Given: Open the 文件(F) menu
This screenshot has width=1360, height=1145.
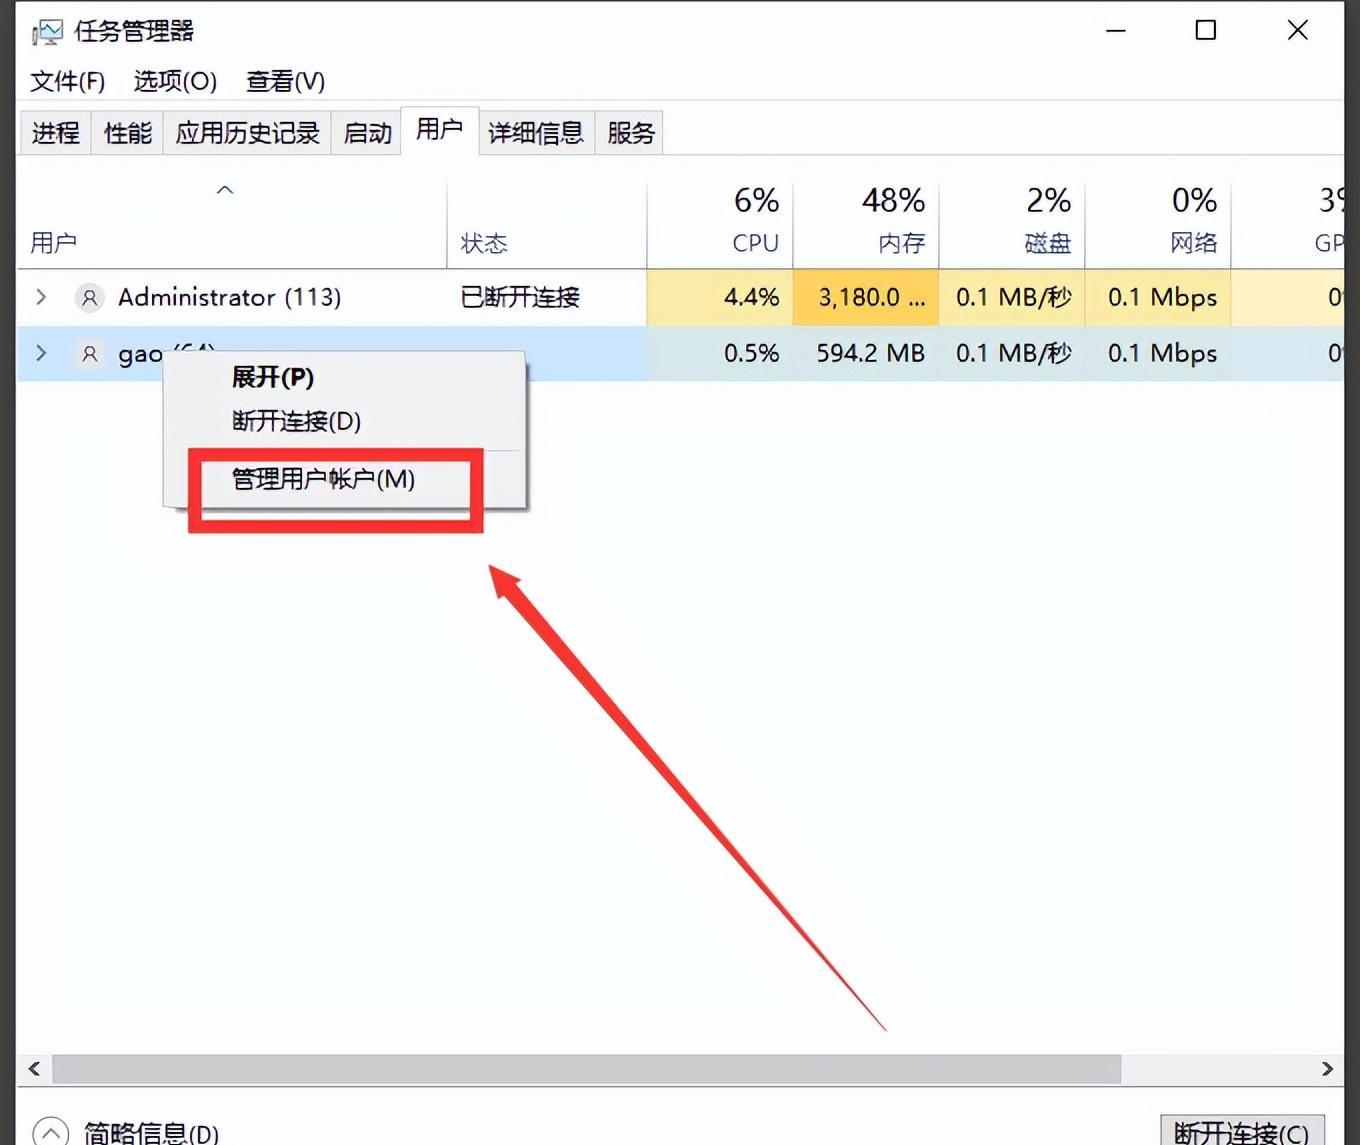Looking at the screenshot, I should 67,81.
